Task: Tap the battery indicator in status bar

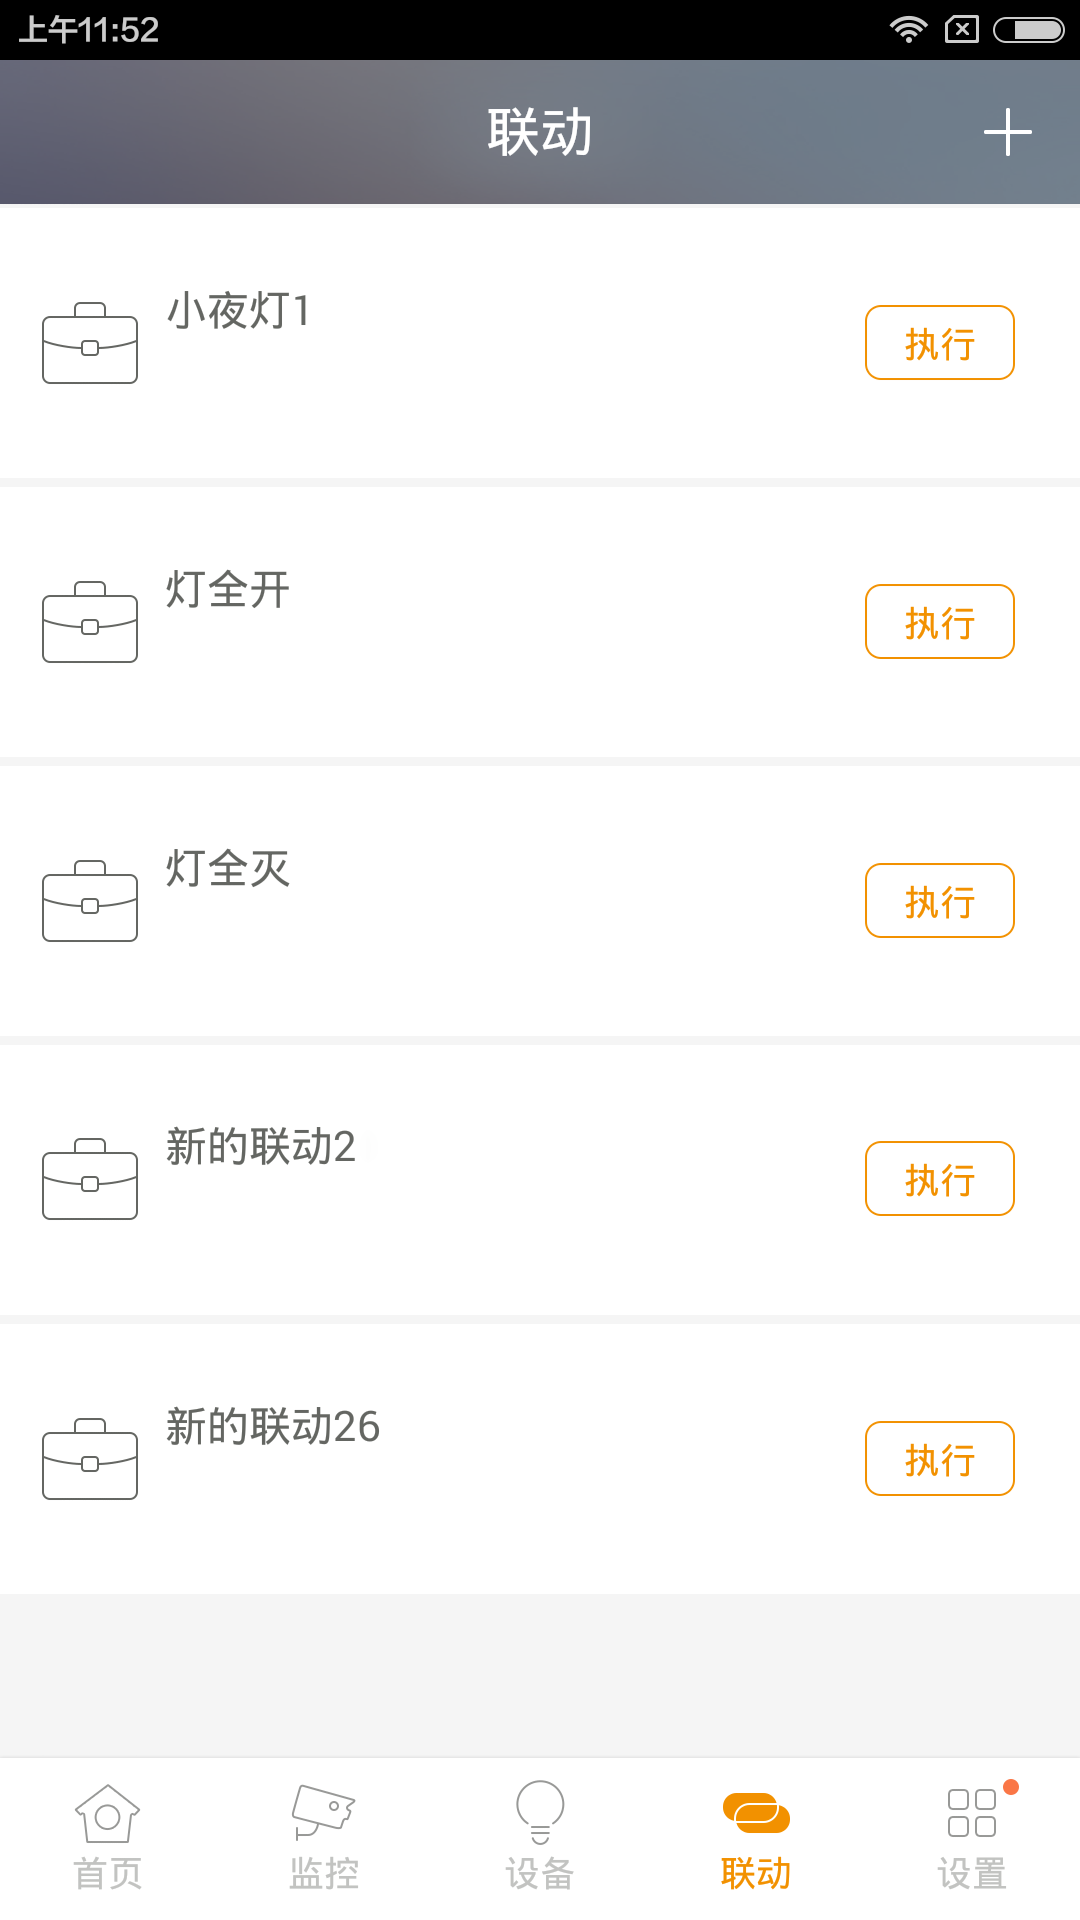Action: click(1028, 30)
